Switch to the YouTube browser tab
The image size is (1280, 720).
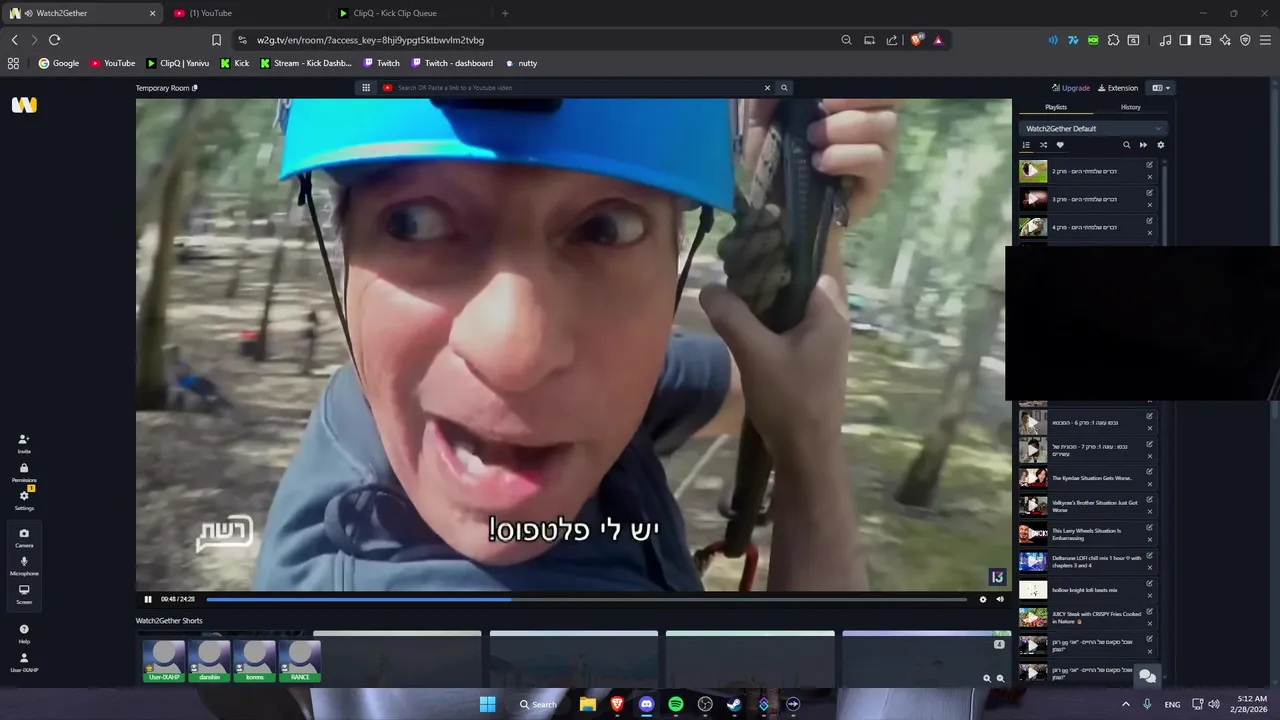pyautogui.click(x=245, y=13)
